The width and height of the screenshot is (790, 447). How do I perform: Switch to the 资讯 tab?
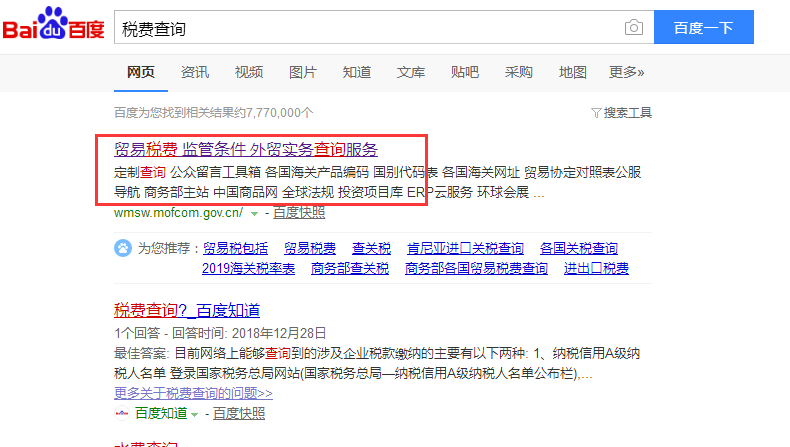pyautogui.click(x=194, y=72)
